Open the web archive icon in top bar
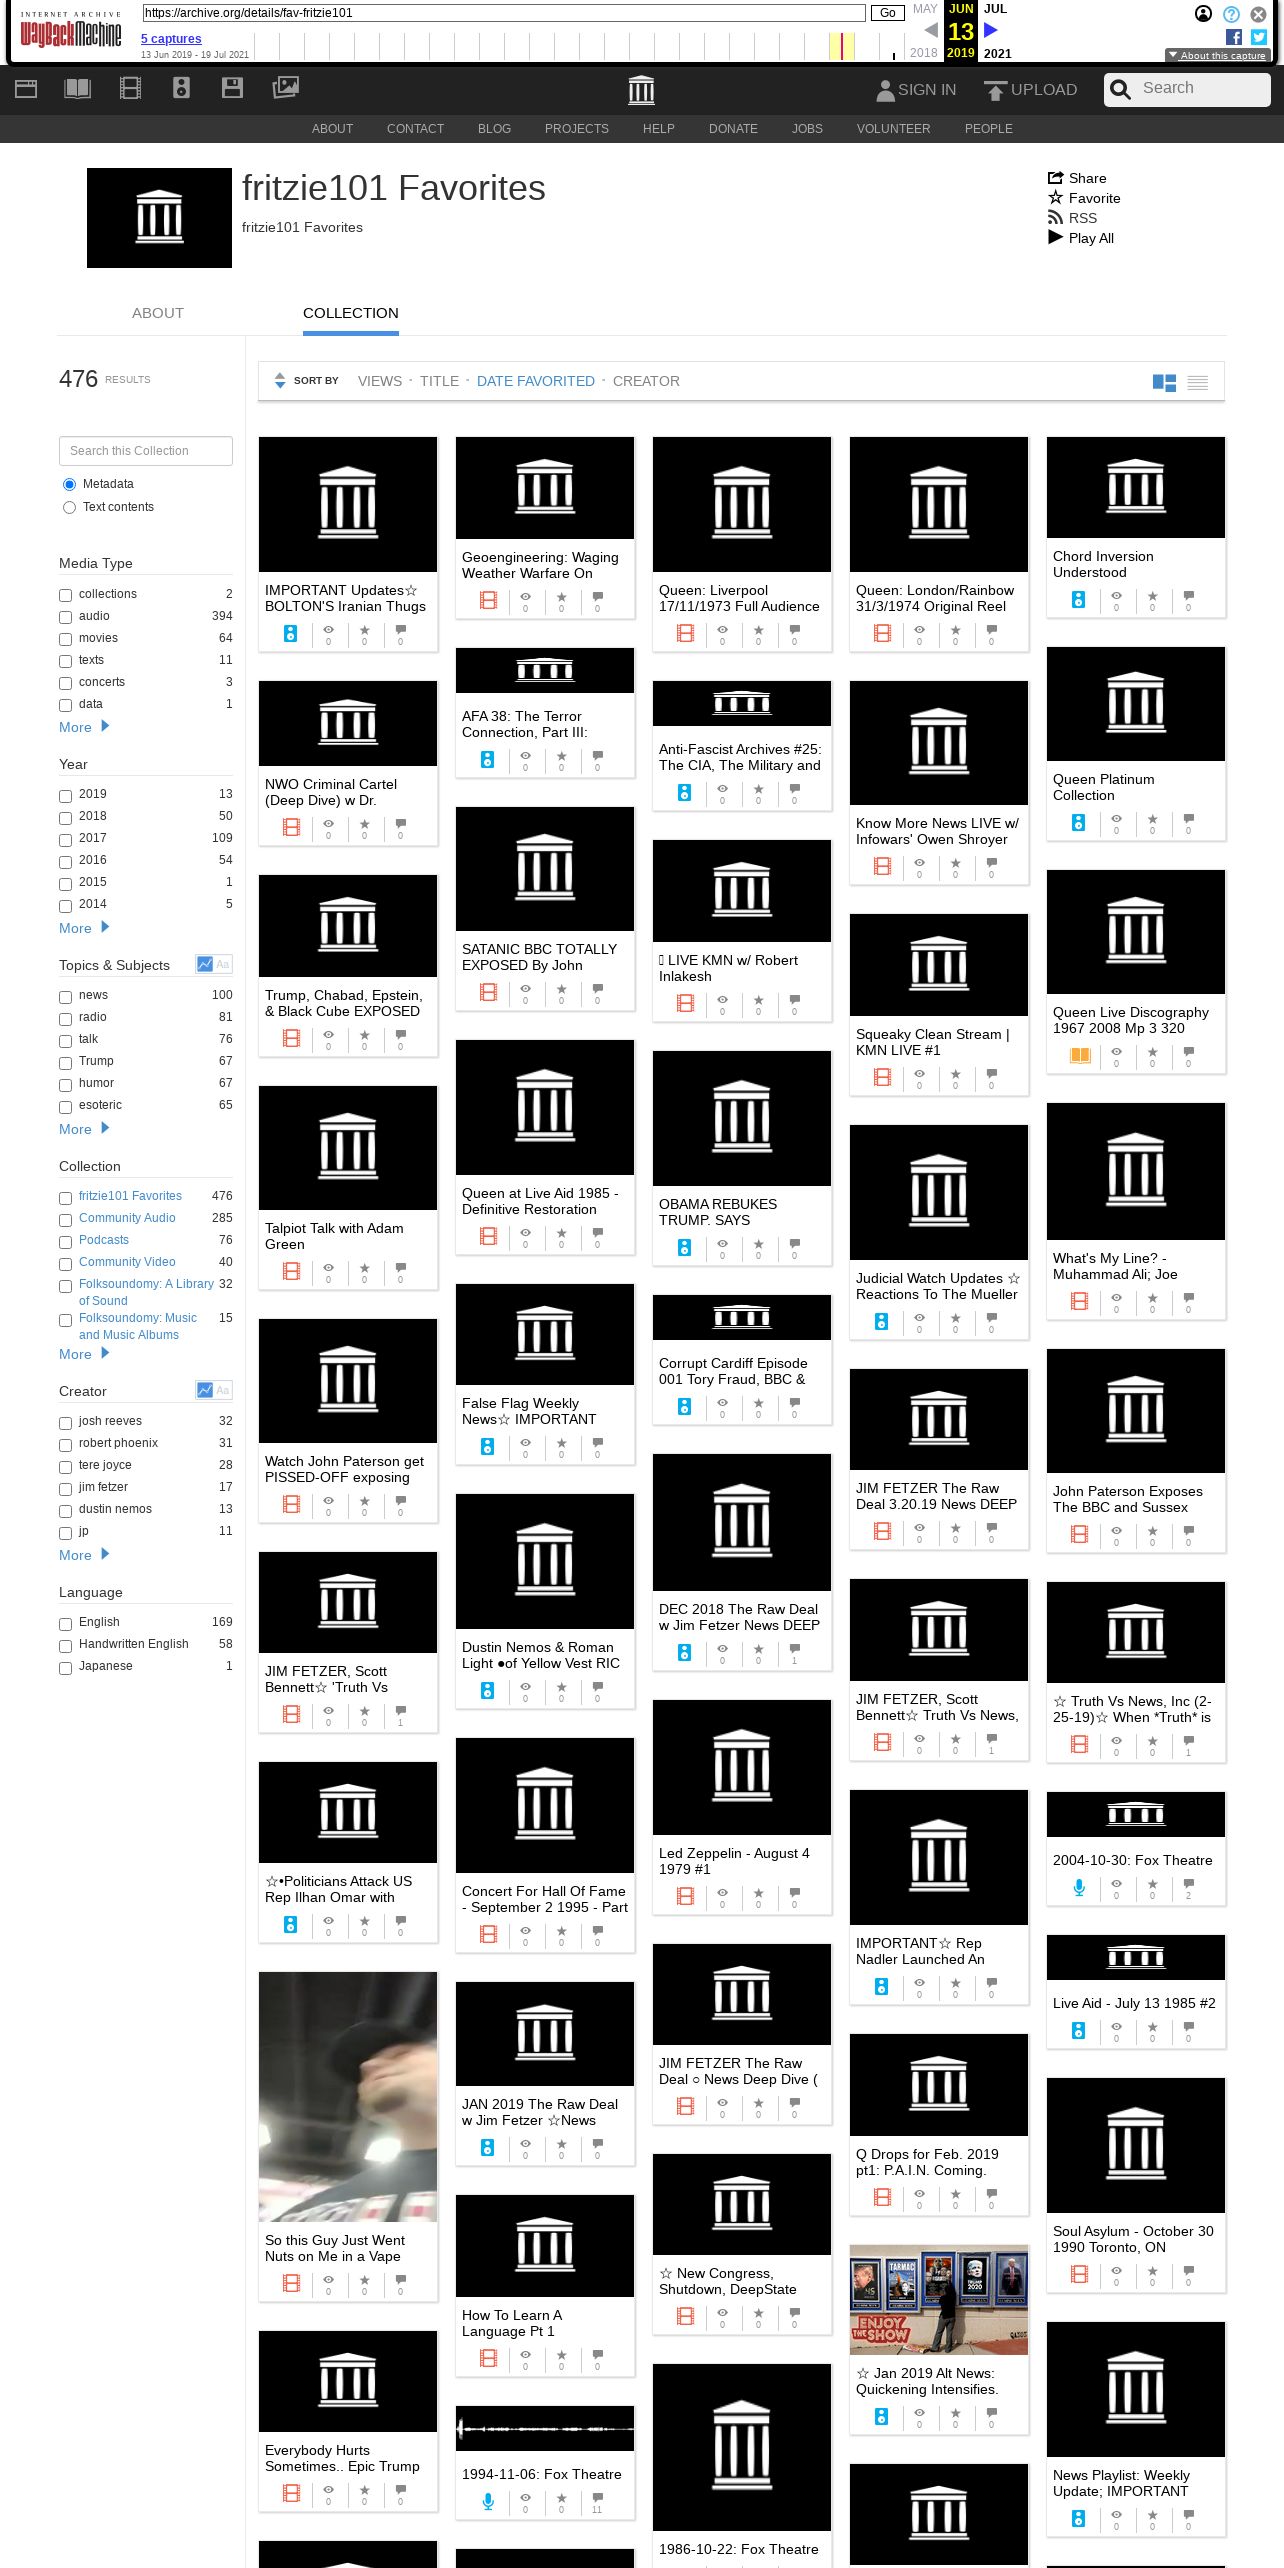Image resolution: width=1284 pixels, height=2568 pixels. [x=26, y=89]
